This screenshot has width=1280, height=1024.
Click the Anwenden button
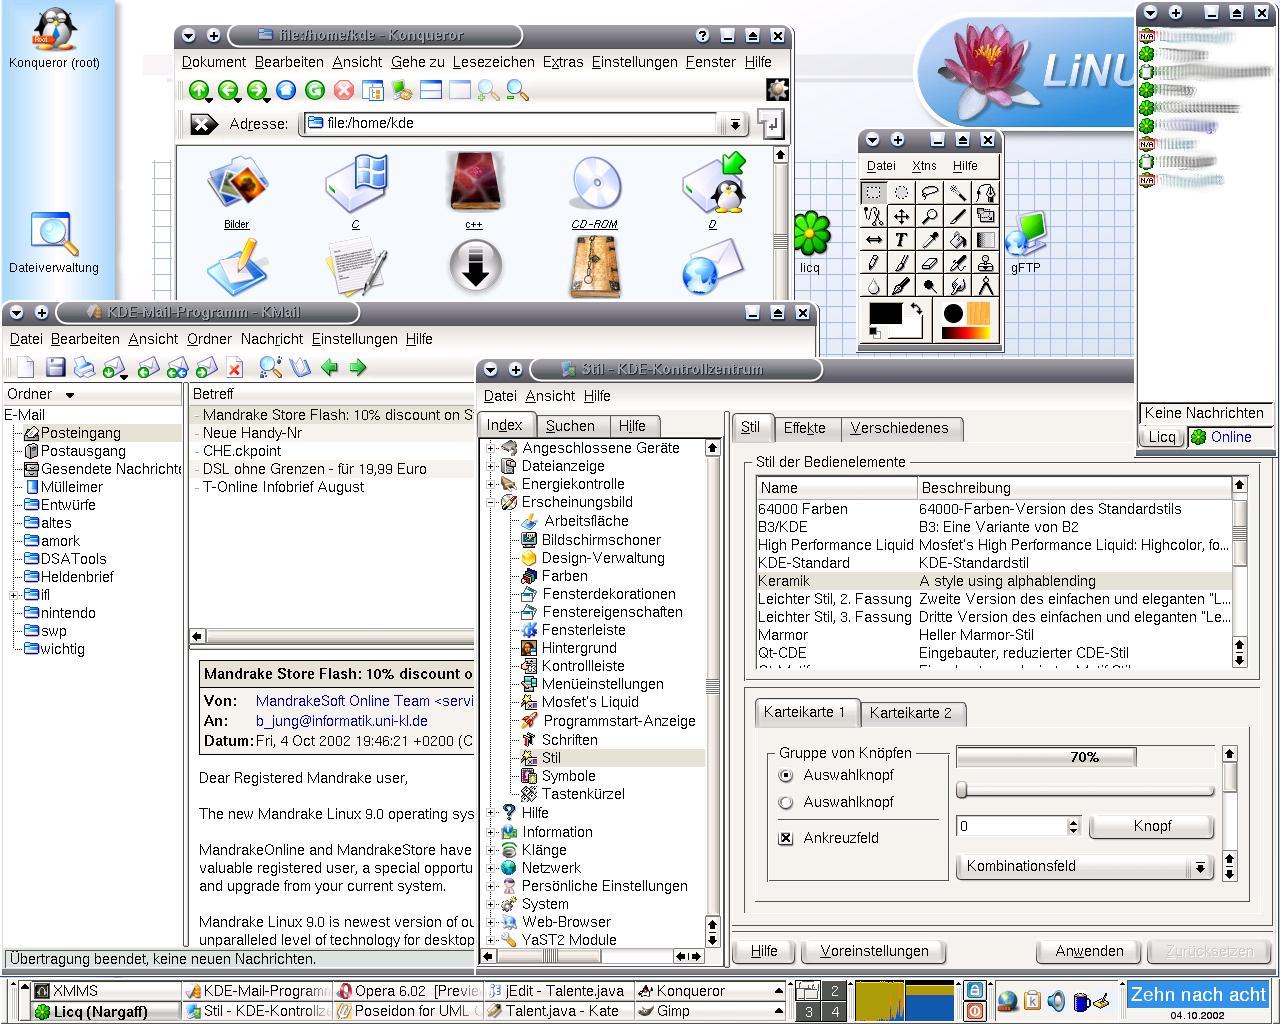pyautogui.click(x=1089, y=951)
